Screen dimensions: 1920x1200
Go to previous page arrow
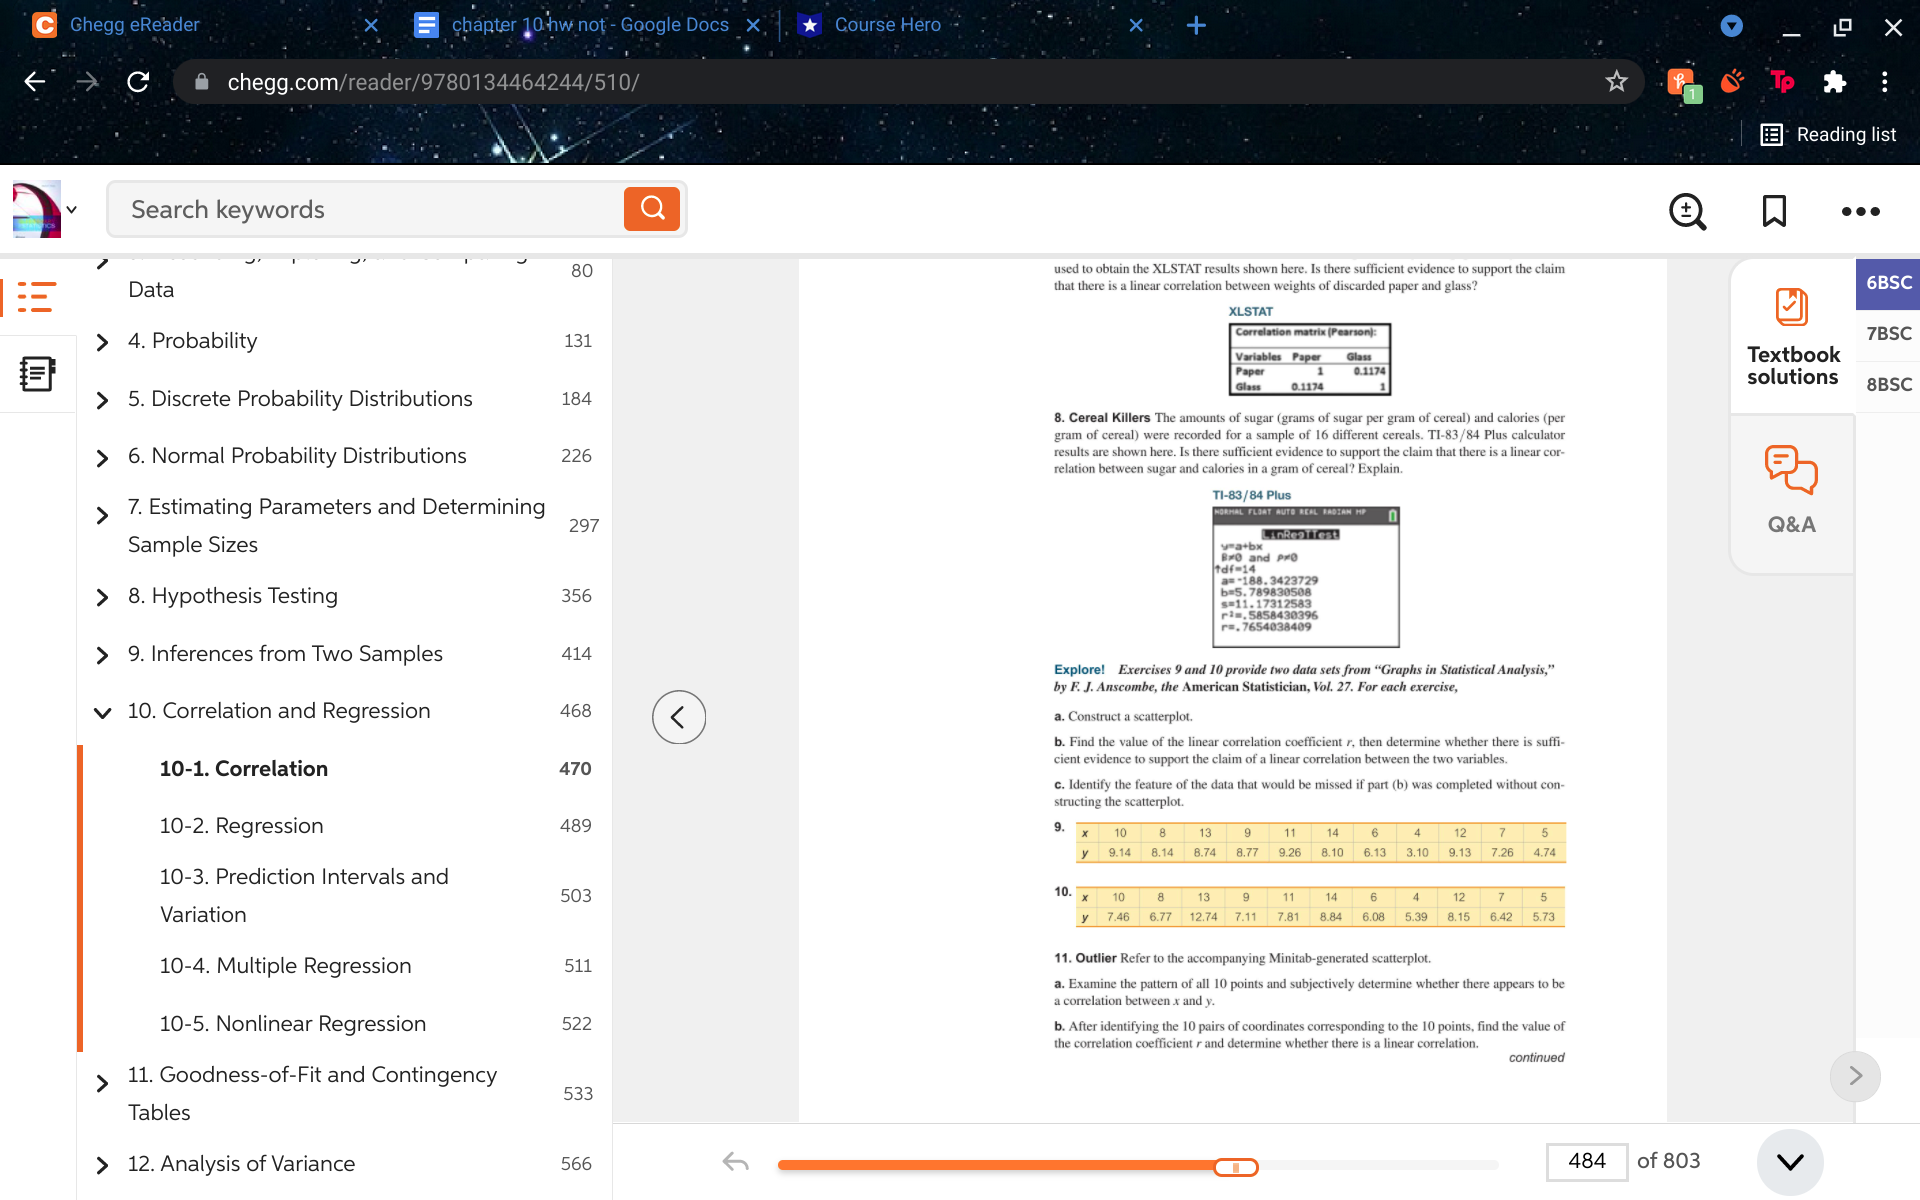(679, 717)
